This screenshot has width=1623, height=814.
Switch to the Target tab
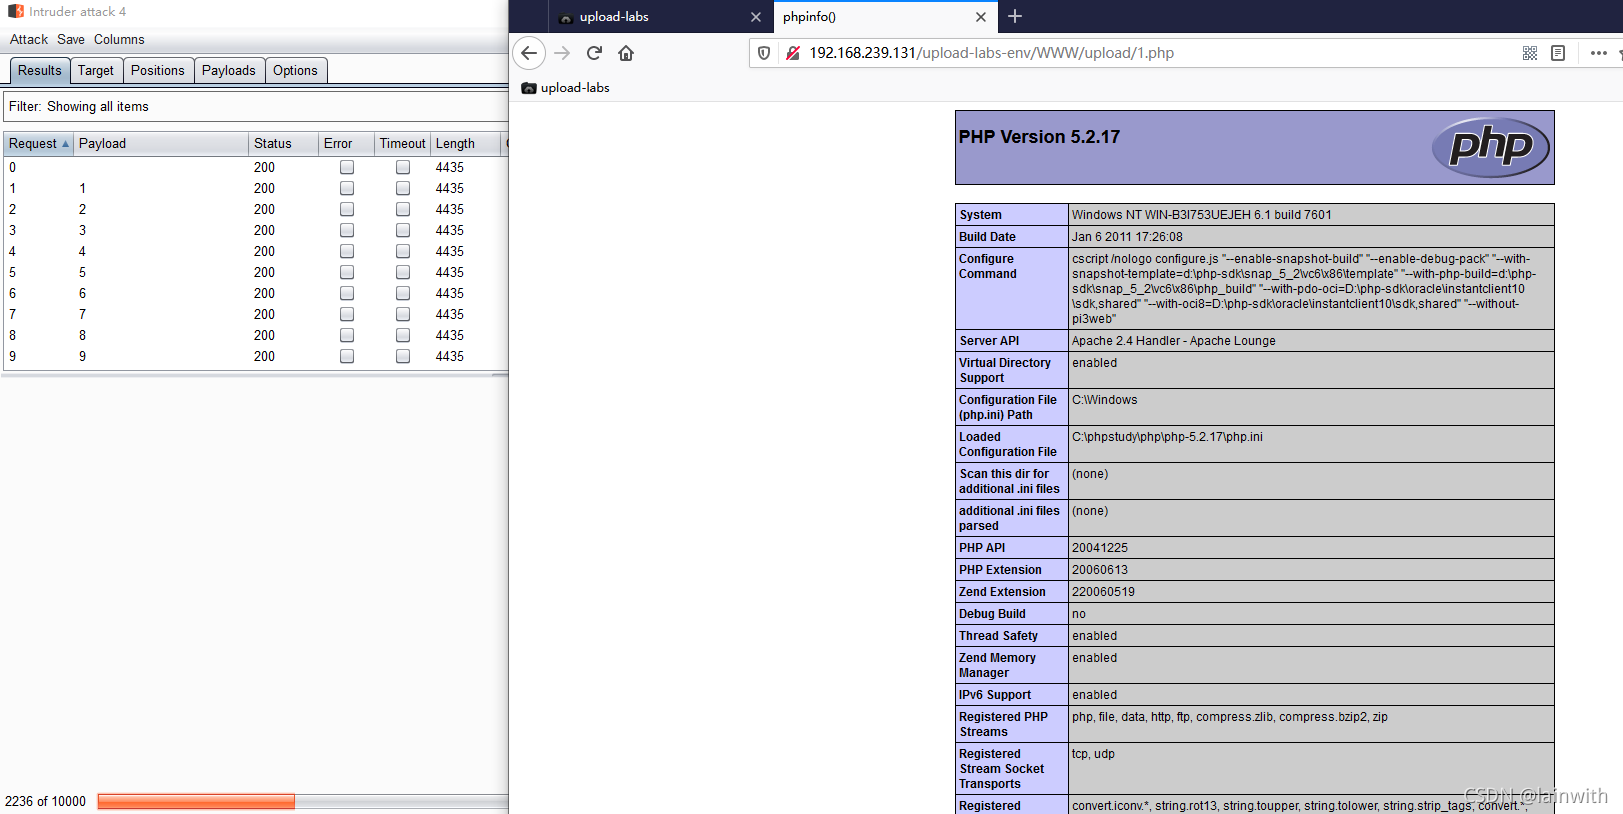(x=96, y=71)
